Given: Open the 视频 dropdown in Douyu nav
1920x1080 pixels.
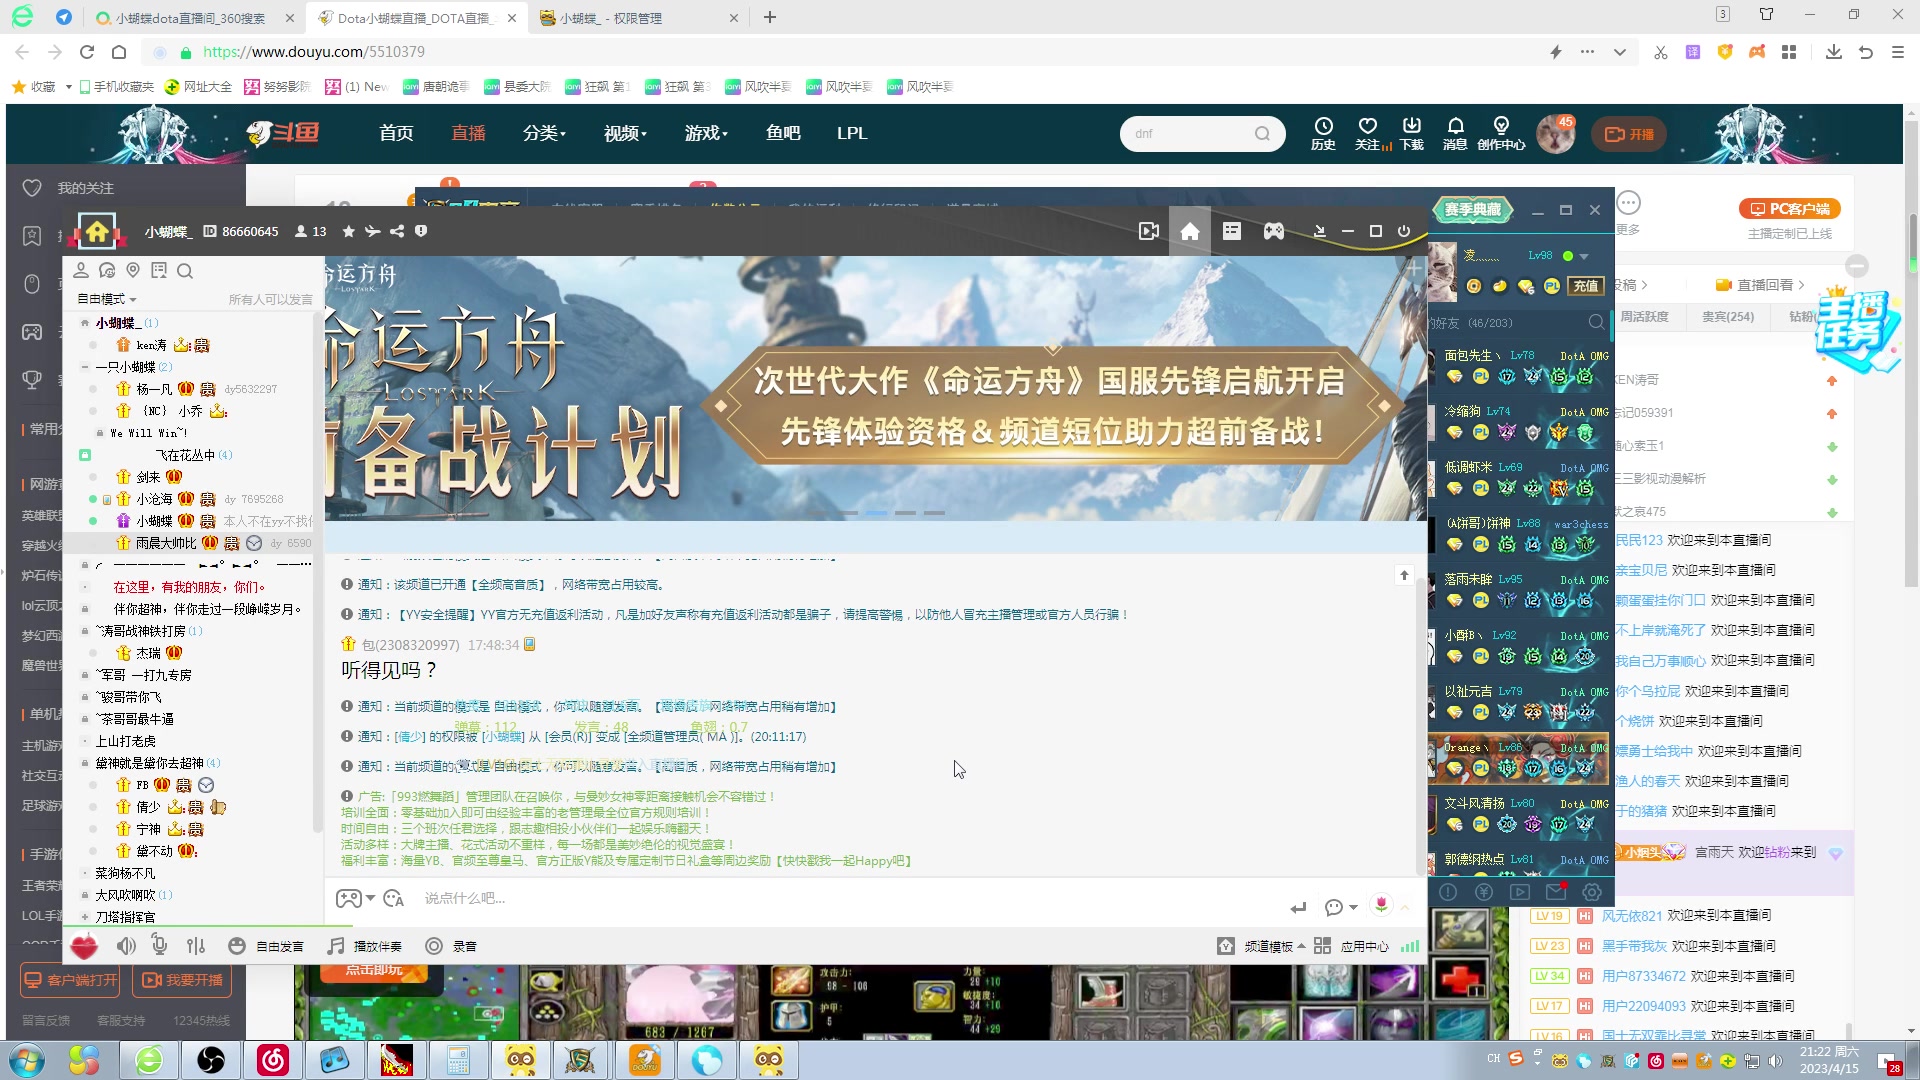Looking at the screenshot, I should click(625, 133).
